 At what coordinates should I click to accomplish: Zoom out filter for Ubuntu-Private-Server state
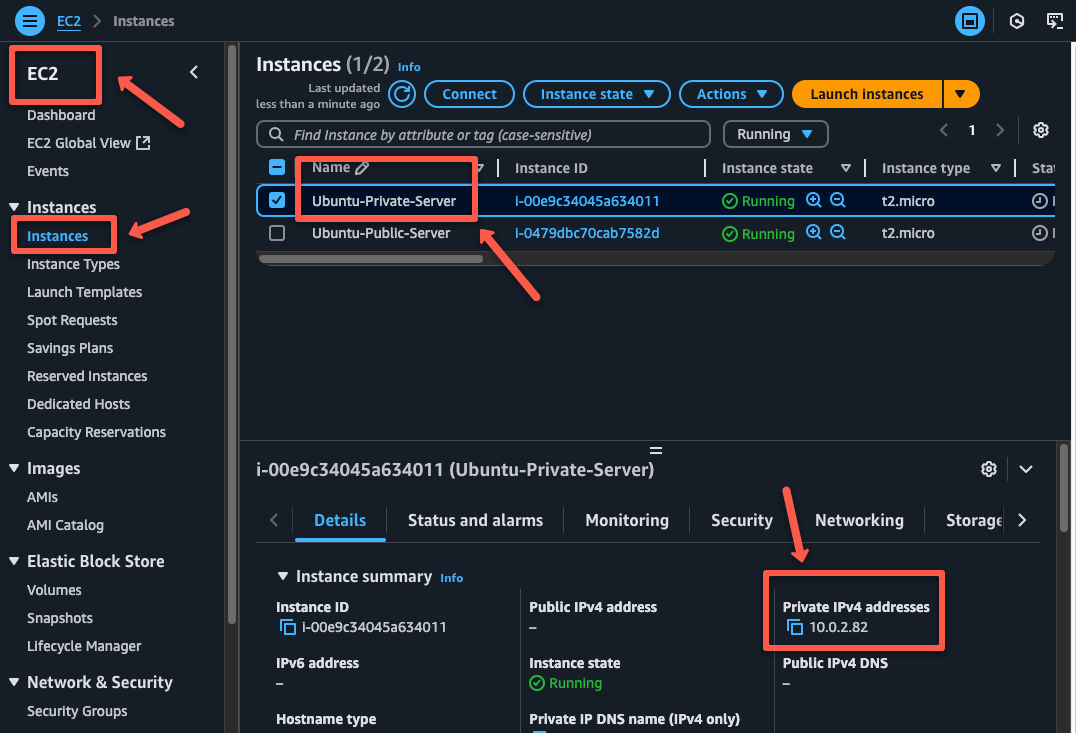point(837,200)
